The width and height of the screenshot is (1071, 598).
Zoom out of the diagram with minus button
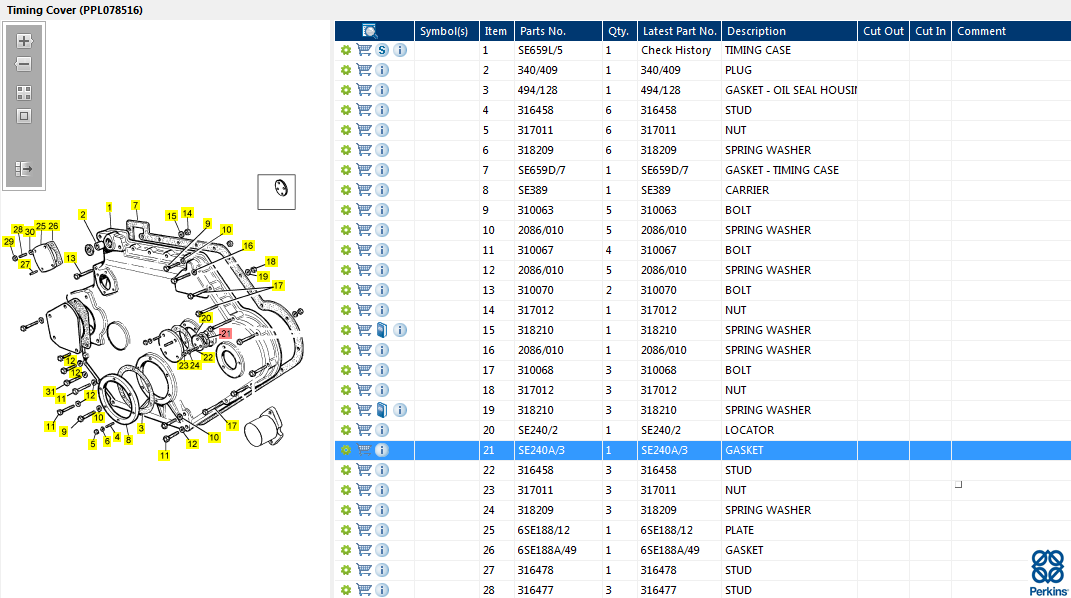24,64
